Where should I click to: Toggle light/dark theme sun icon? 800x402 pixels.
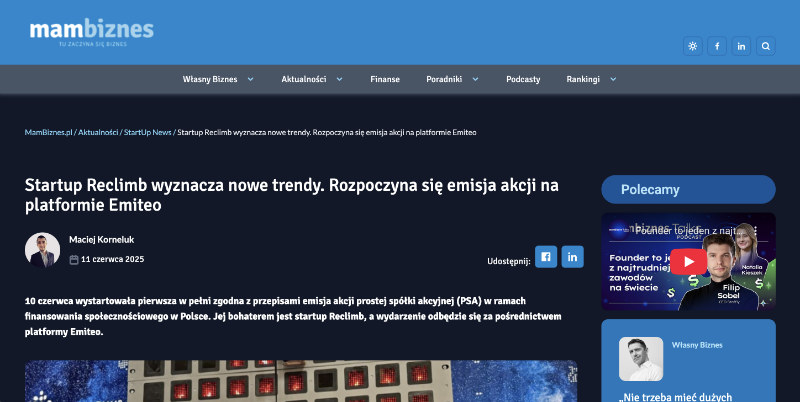pyautogui.click(x=692, y=46)
